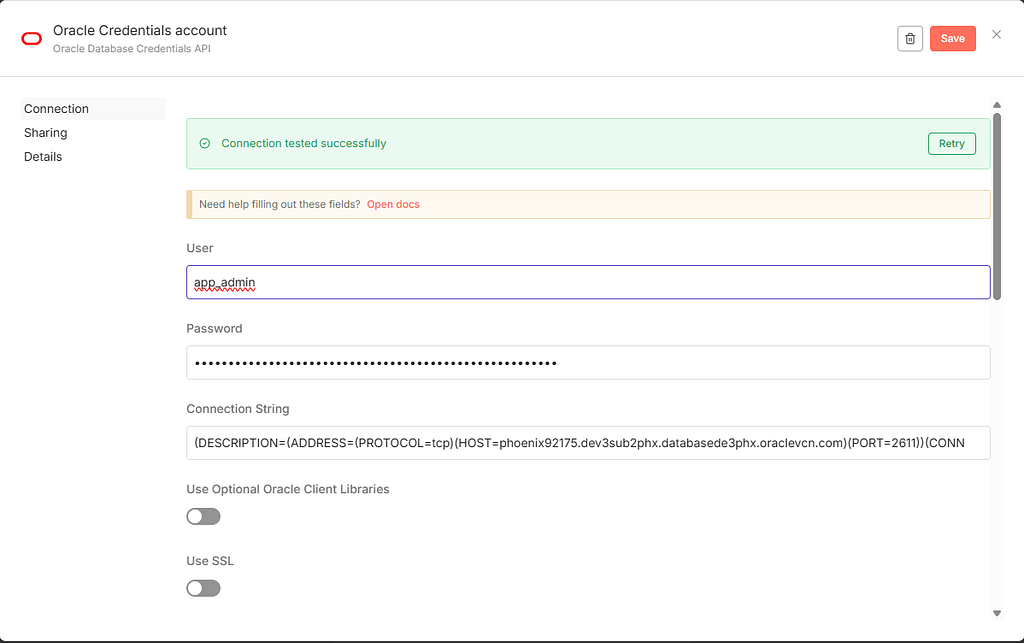1024x643 pixels.
Task: Click the 'Oracle Credentials account' title
Action: 140,31
